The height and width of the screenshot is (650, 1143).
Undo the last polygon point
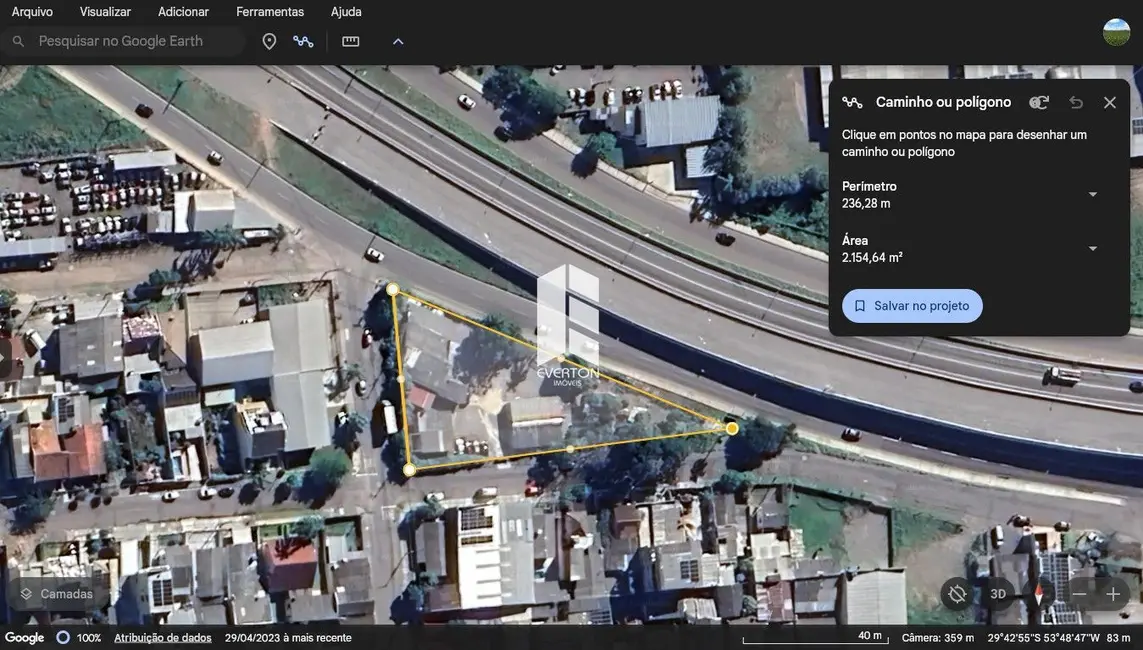[1076, 102]
